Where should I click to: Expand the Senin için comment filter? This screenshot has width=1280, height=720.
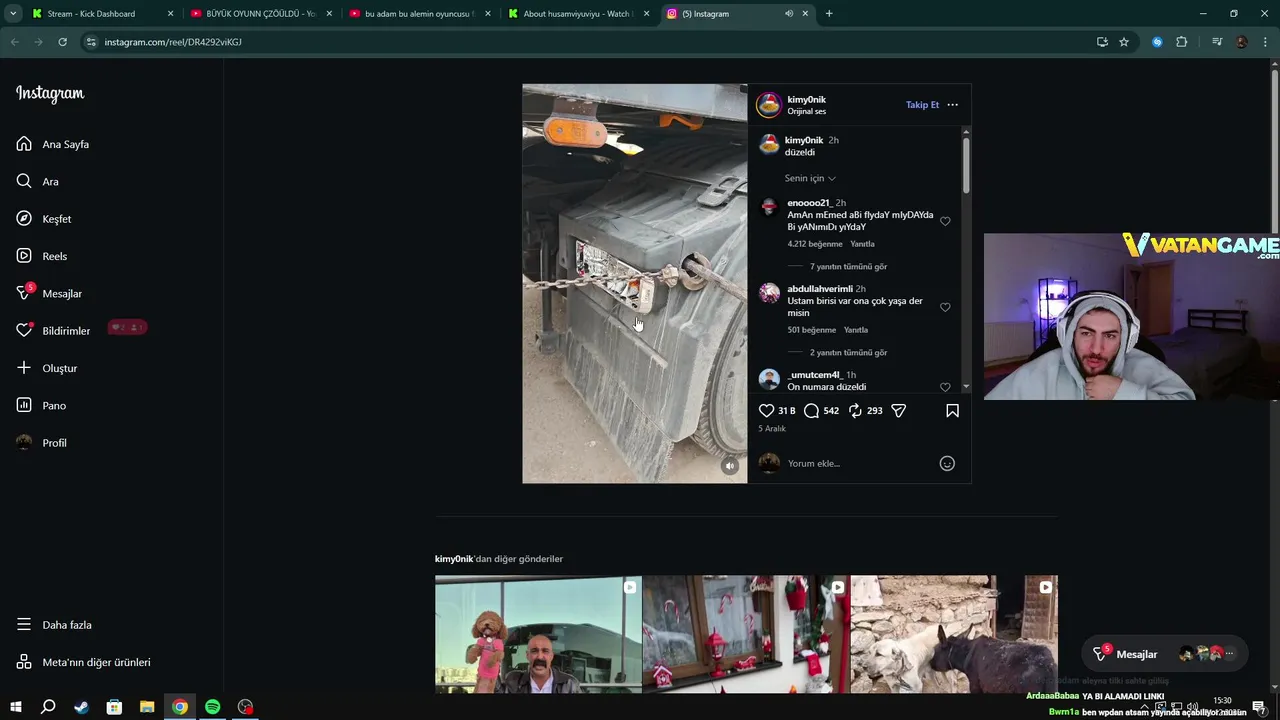[810, 178]
